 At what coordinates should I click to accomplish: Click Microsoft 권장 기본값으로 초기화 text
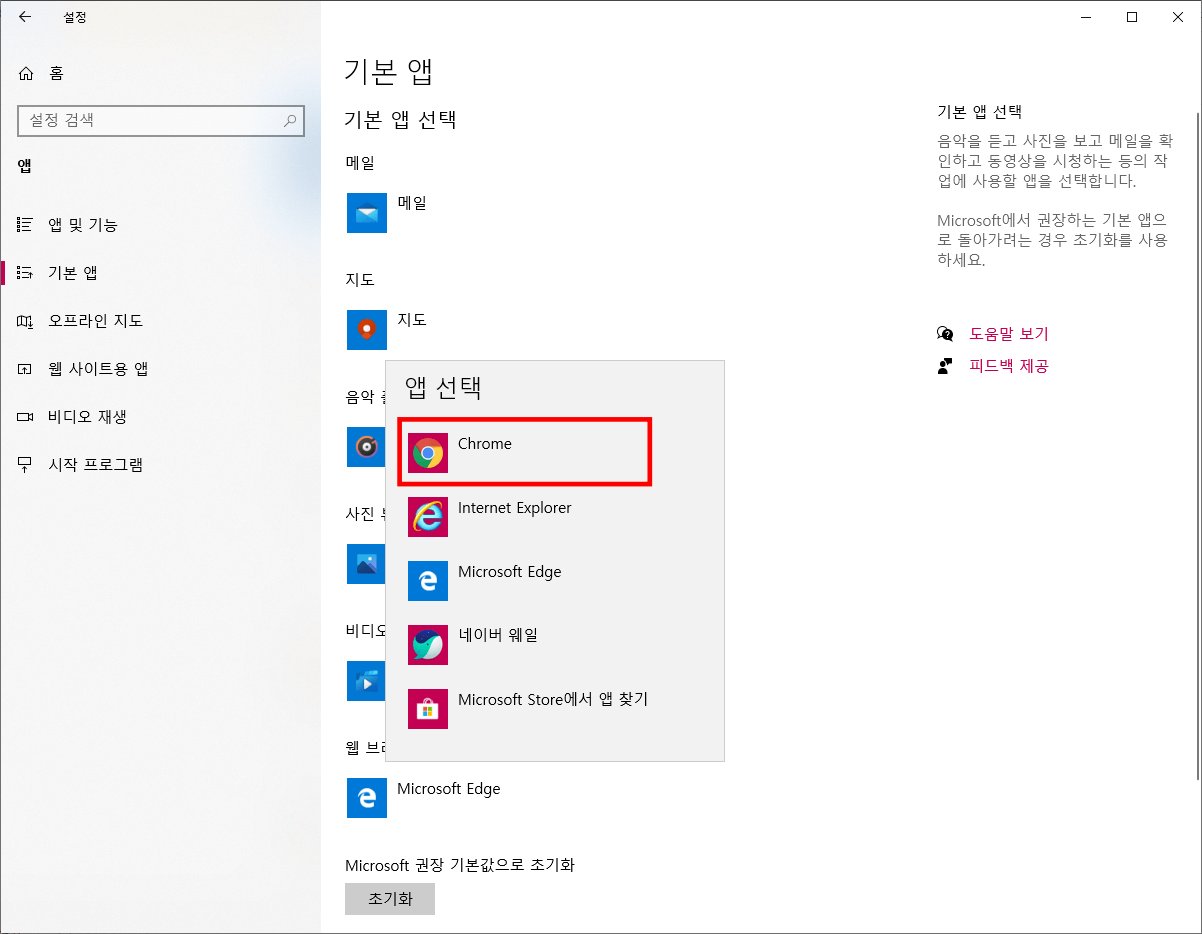pyautogui.click(x=460, y=865)
